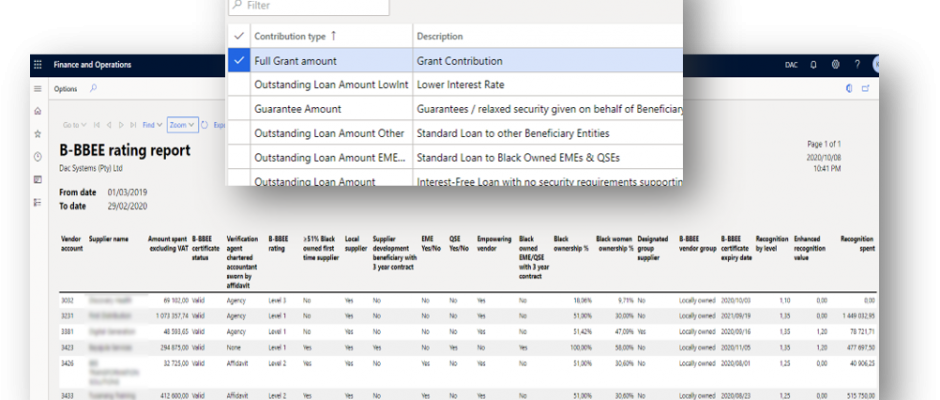The image size is (940, 400).
Task: Uncheck the Full Grant amount row
Action: [x=238, y=60]
